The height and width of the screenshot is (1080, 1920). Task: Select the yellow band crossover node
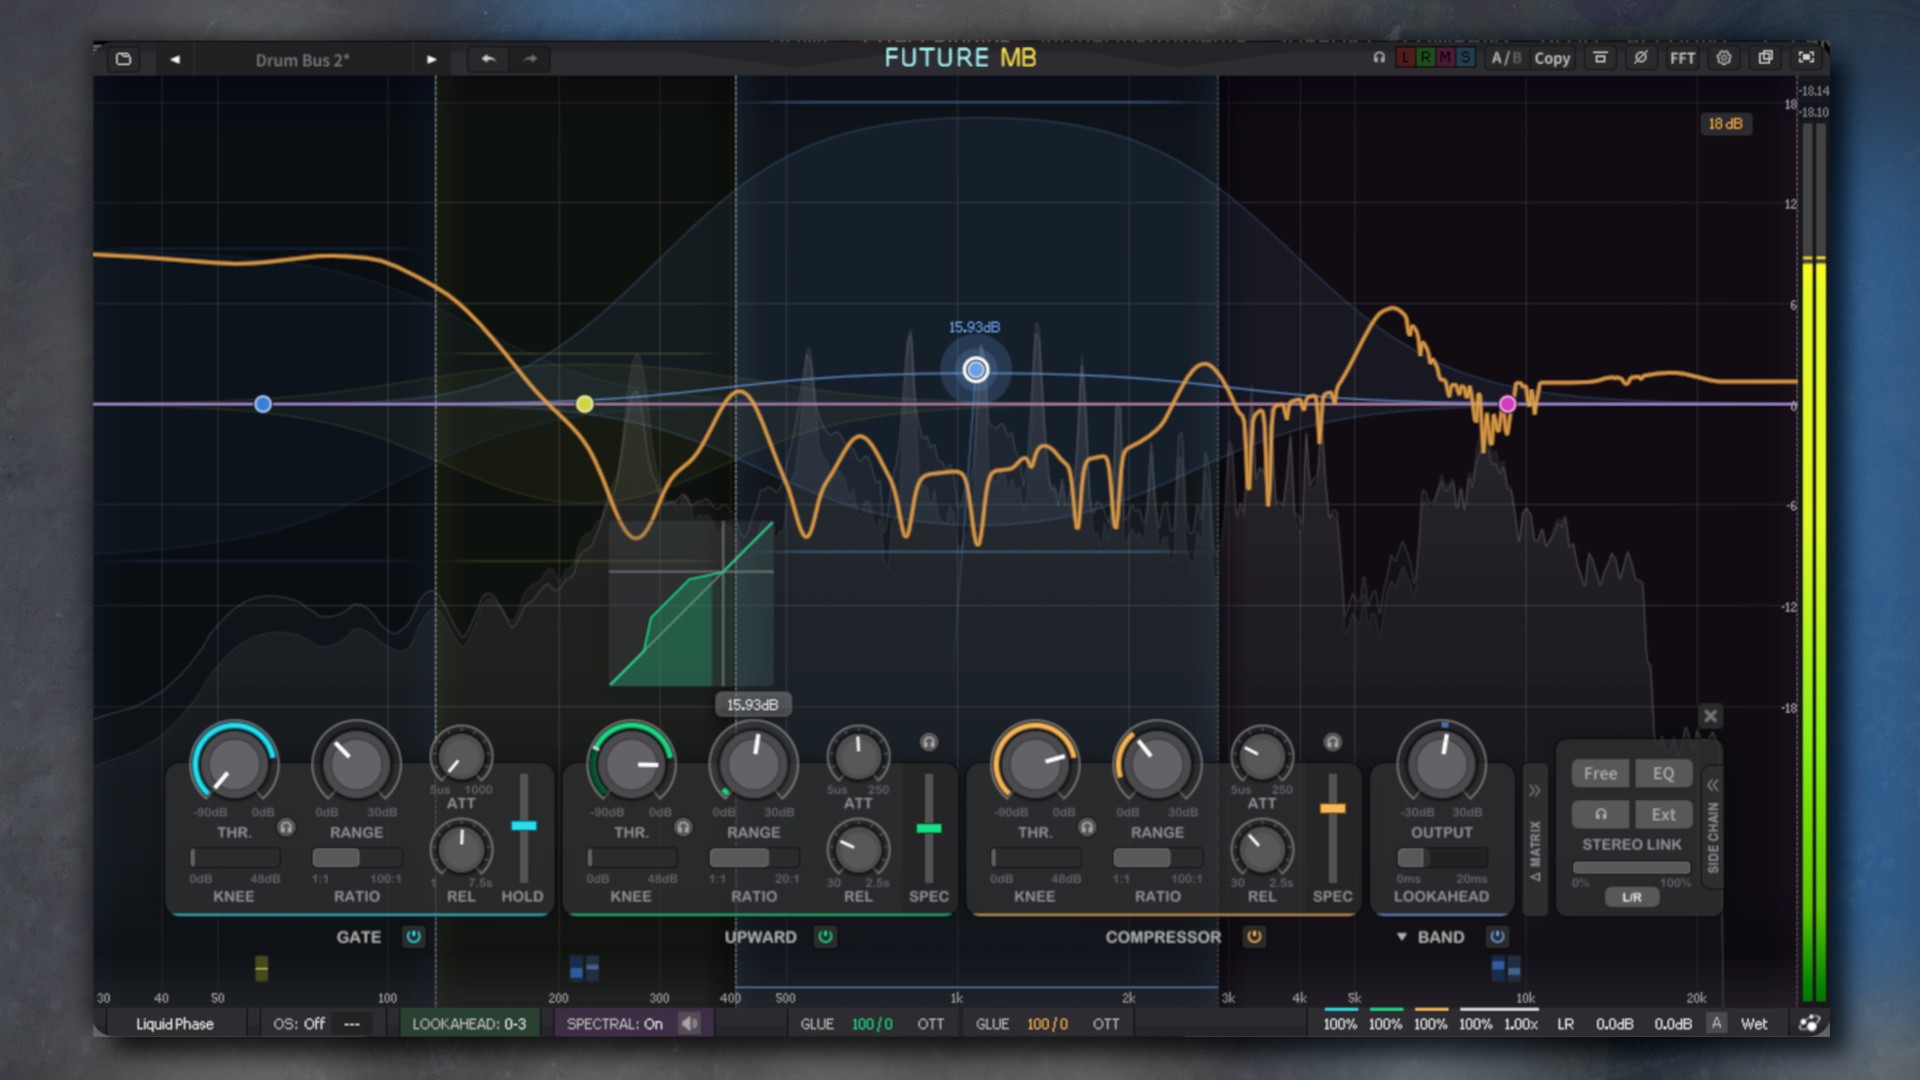coord(585,404)
